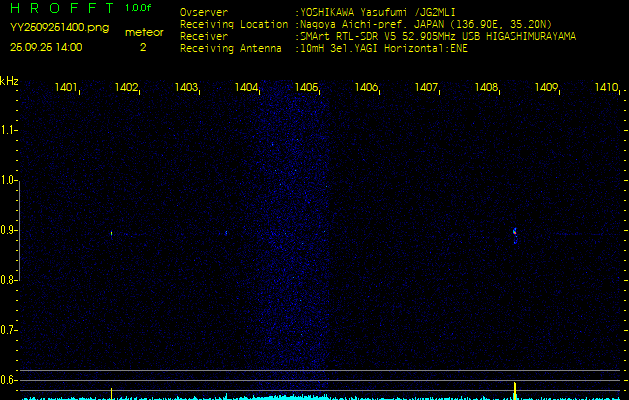Click the meteor count value 2
Screen dimensions: 629x400
(143, 47)
